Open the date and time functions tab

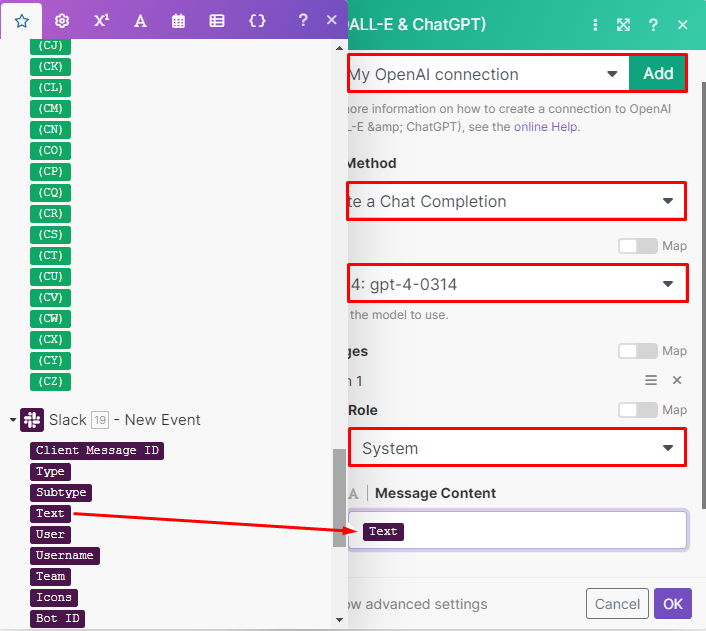178,21
